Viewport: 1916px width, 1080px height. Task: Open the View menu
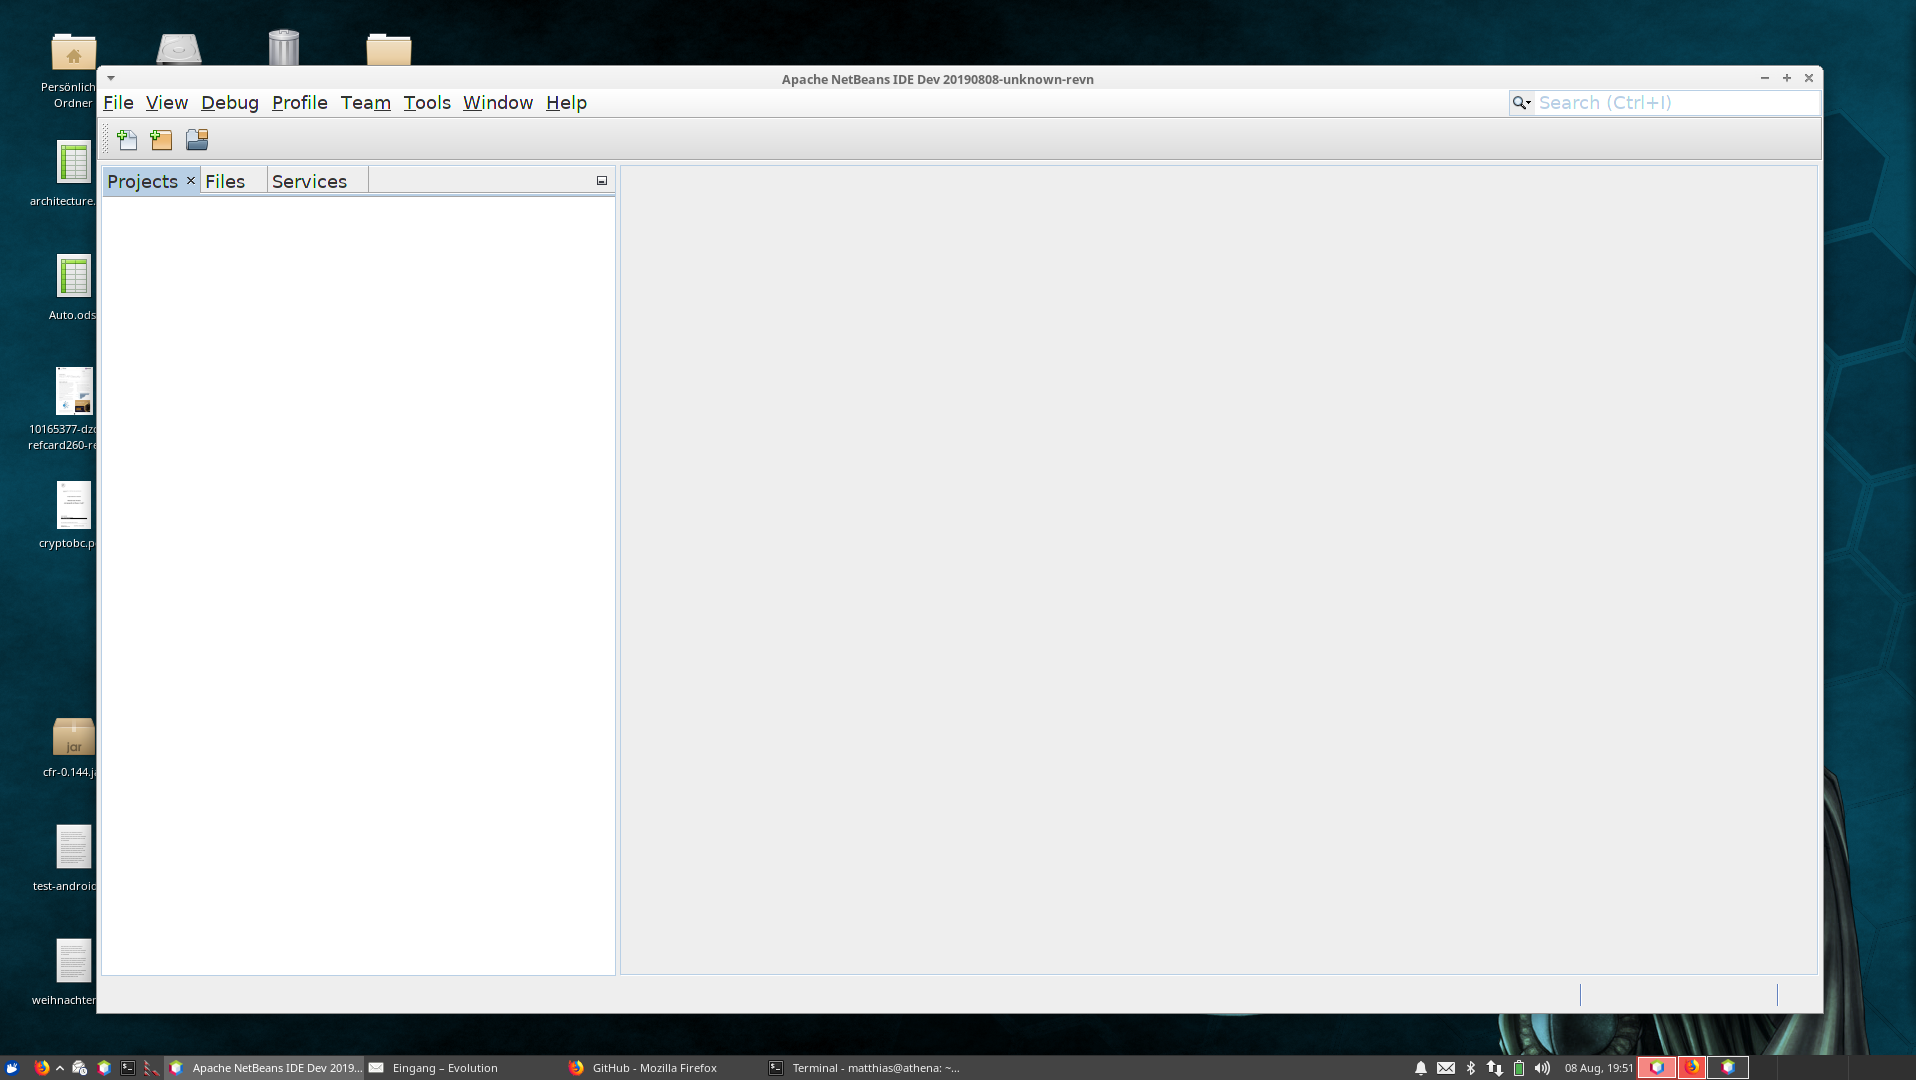pos(167,103)
